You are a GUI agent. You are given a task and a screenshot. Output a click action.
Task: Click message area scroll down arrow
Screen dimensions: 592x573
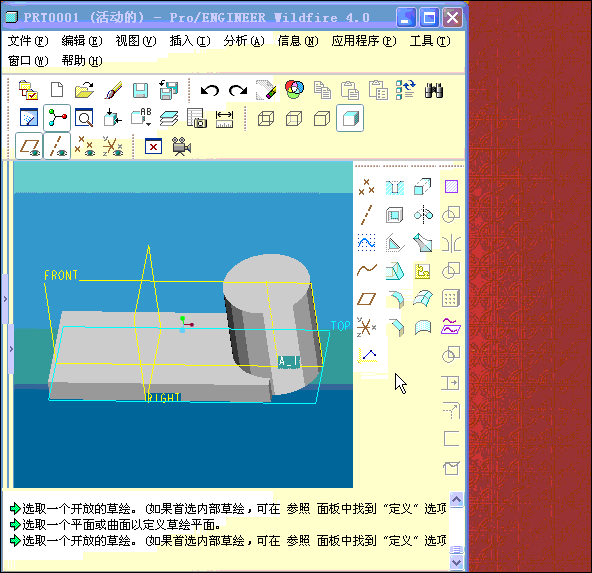click(456, 563)
